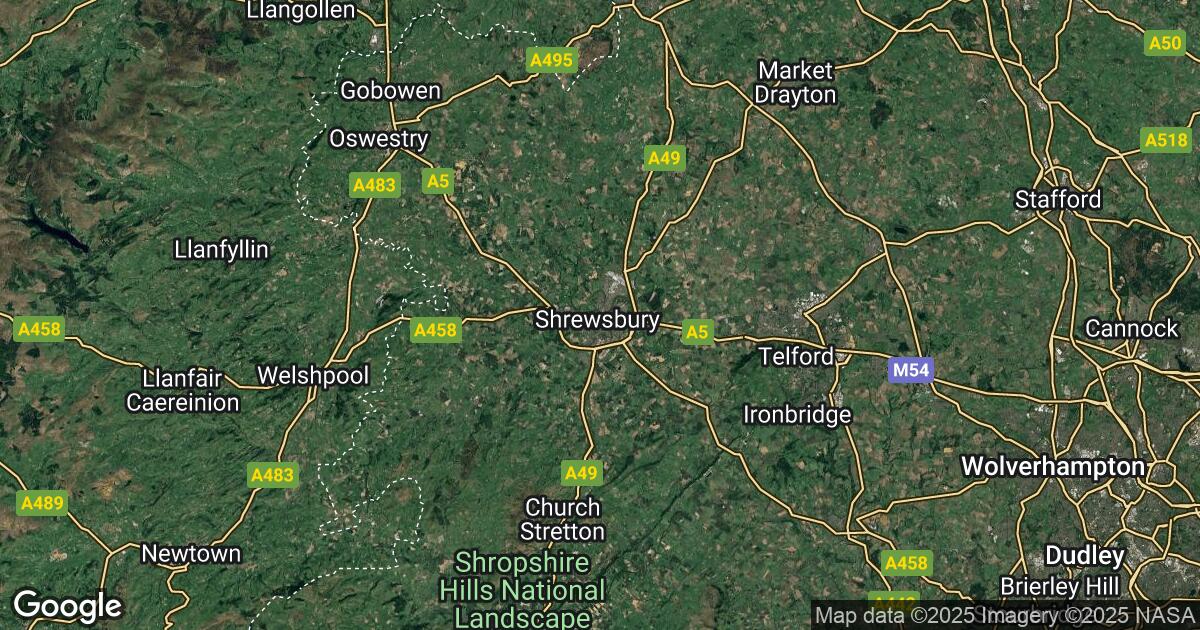Click the Stafford town label
The image size is (1200, 630).
[x=1058, y=199]
